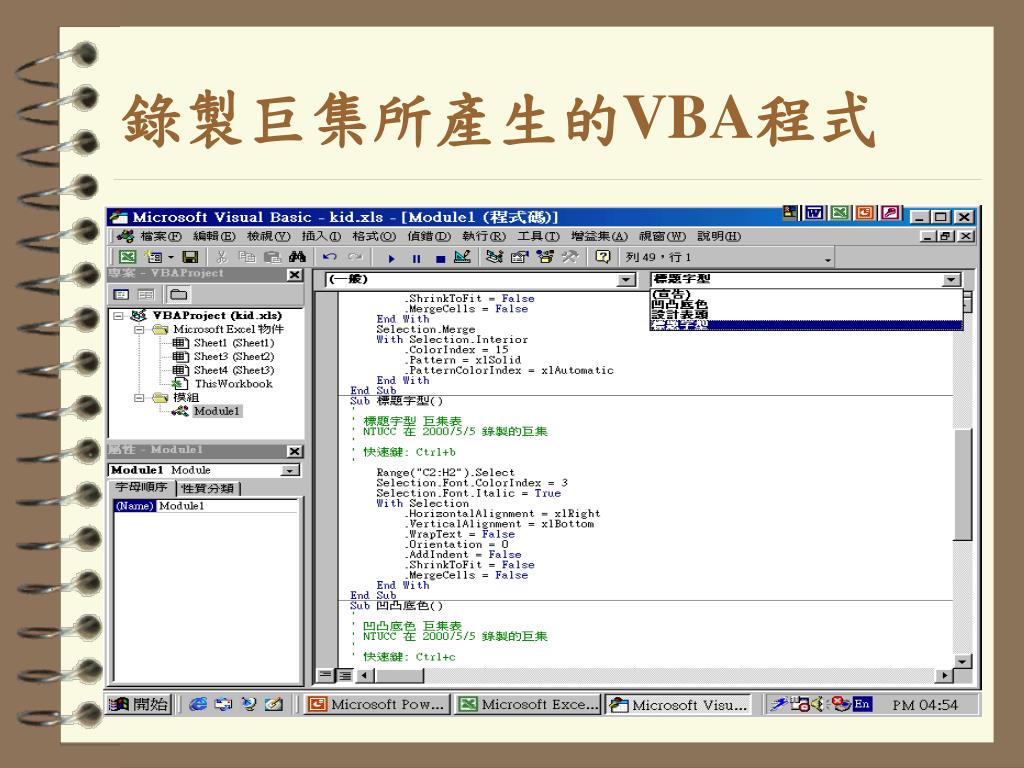1024x768 pixels.
Task: Click the Cut scissors icon
Action: (222, 257)
